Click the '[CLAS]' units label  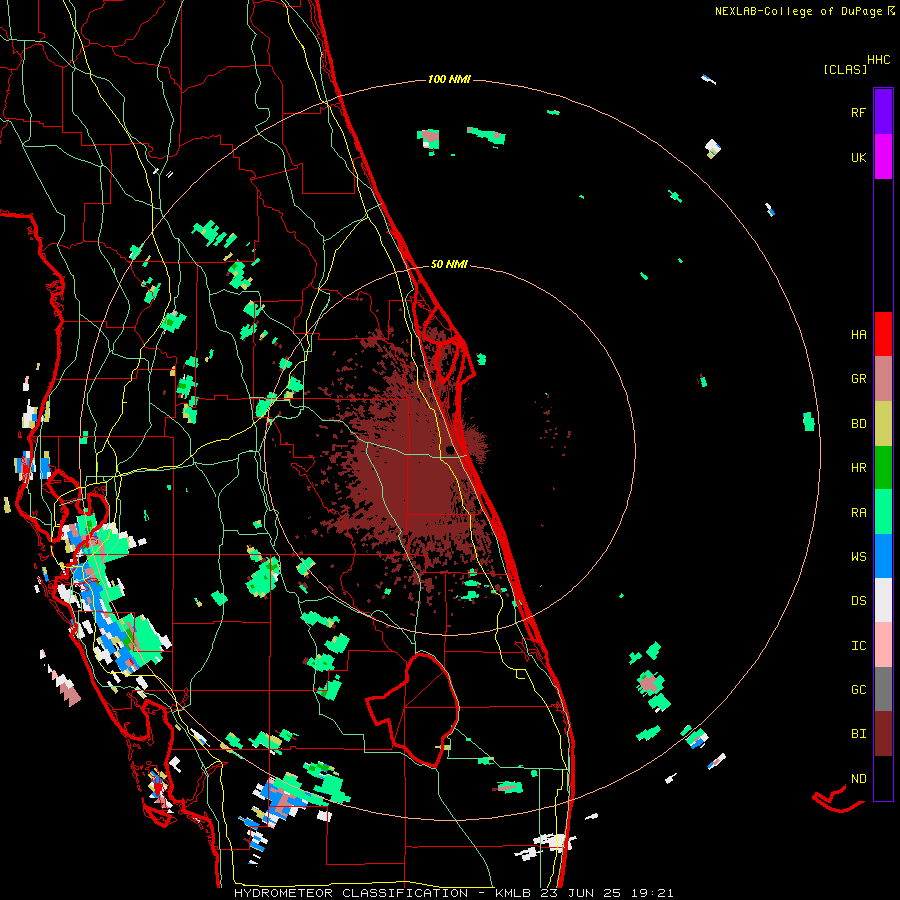coord(845,69)
